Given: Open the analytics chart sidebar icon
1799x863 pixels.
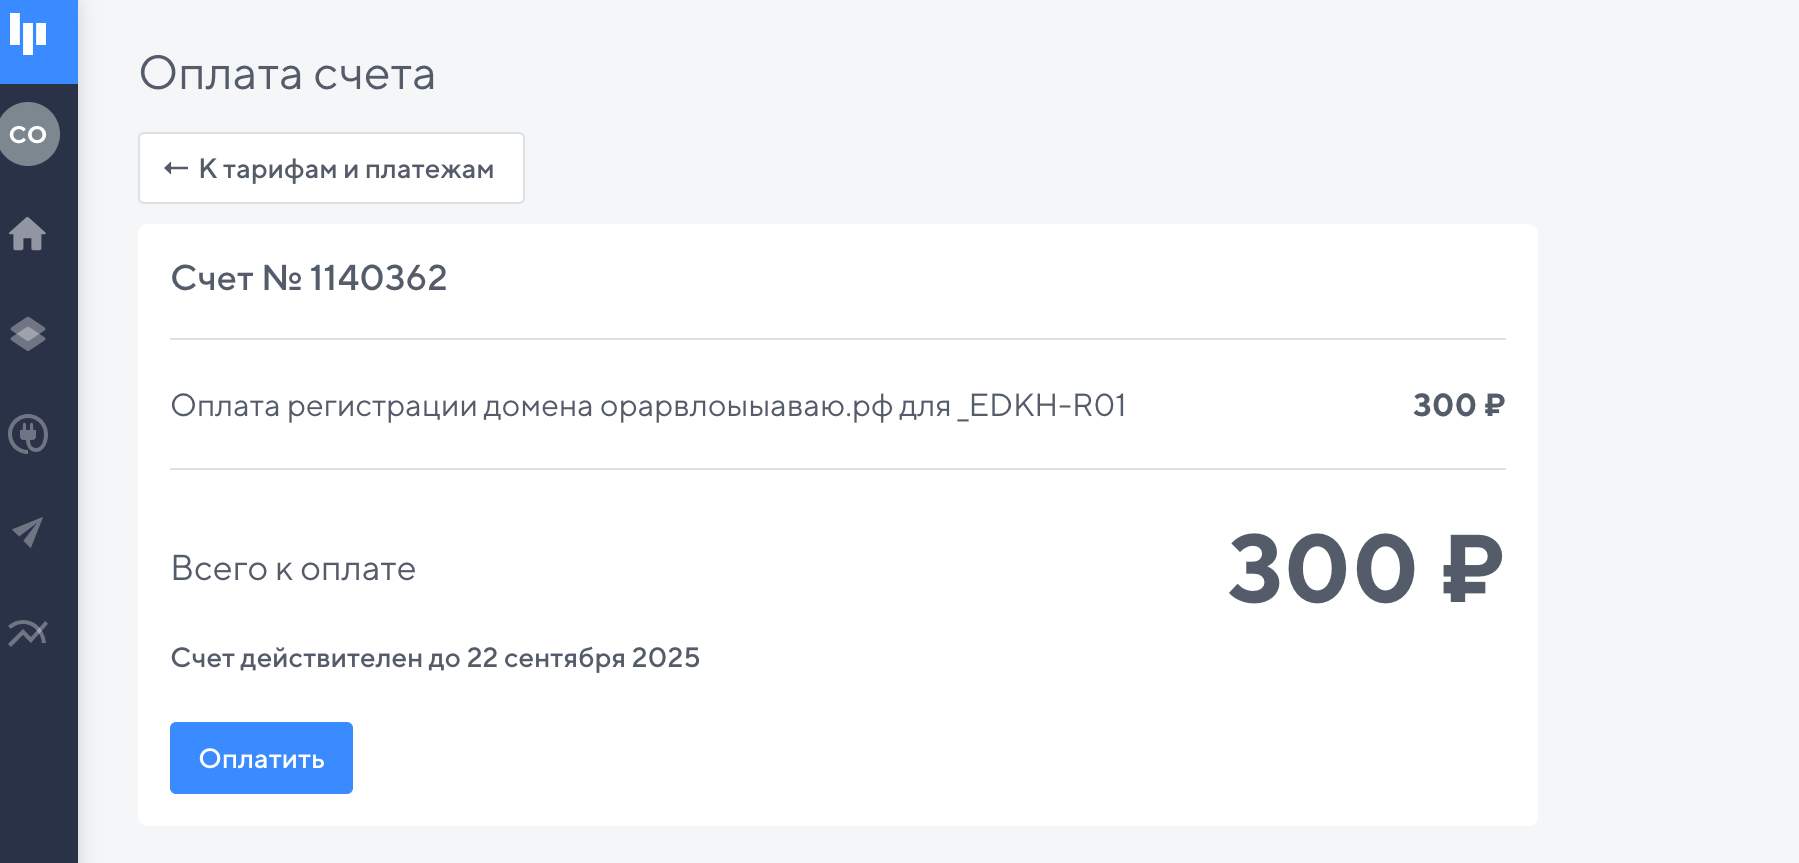Looking at the screenshot, I should pos(28,632).
